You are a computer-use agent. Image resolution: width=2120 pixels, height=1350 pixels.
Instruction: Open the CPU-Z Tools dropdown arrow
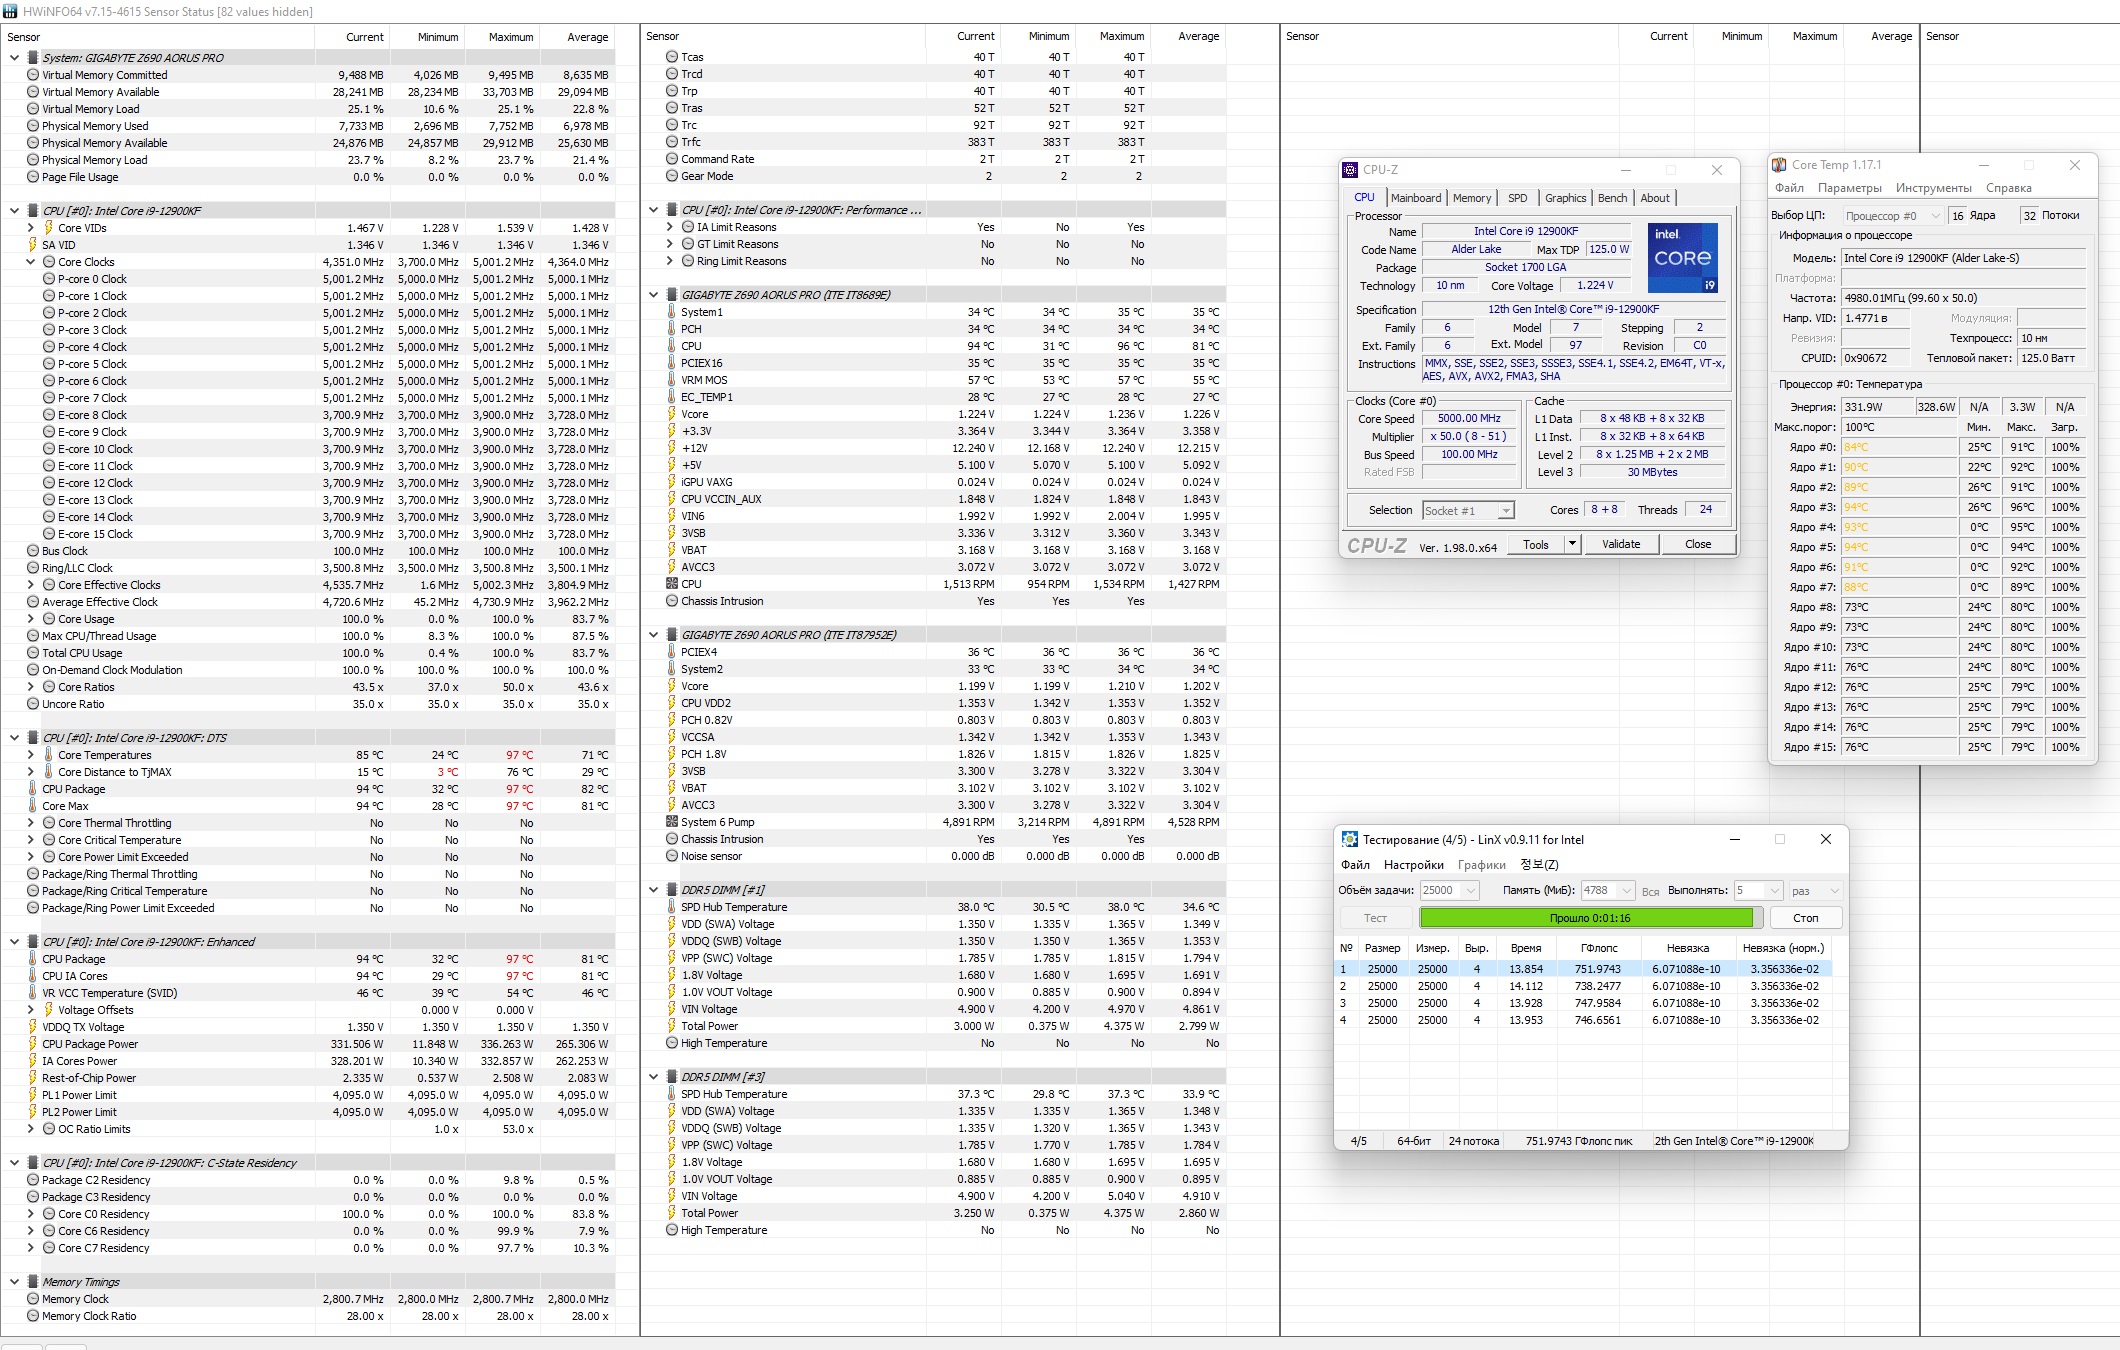click(1572, 544)
